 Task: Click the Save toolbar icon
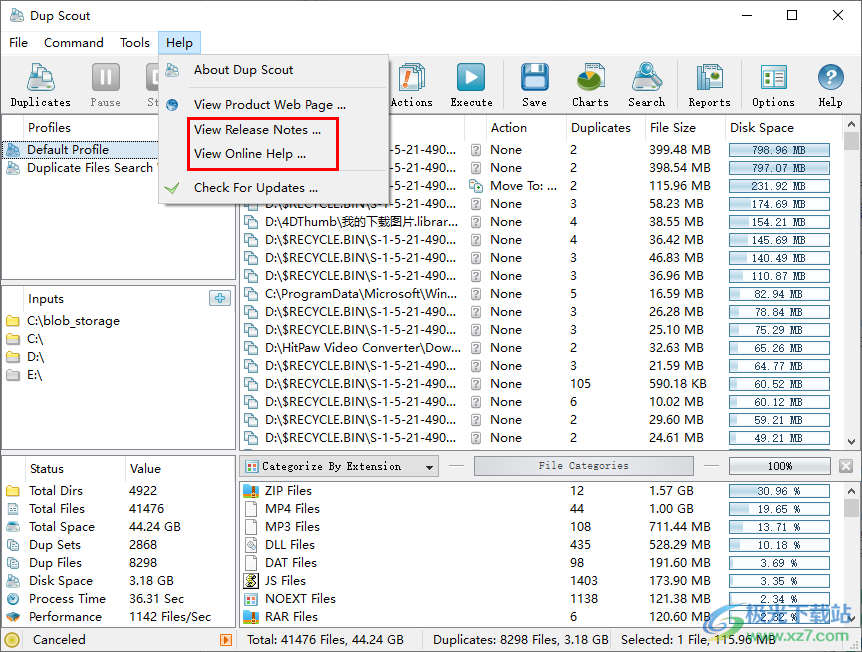tap(534, 85)
